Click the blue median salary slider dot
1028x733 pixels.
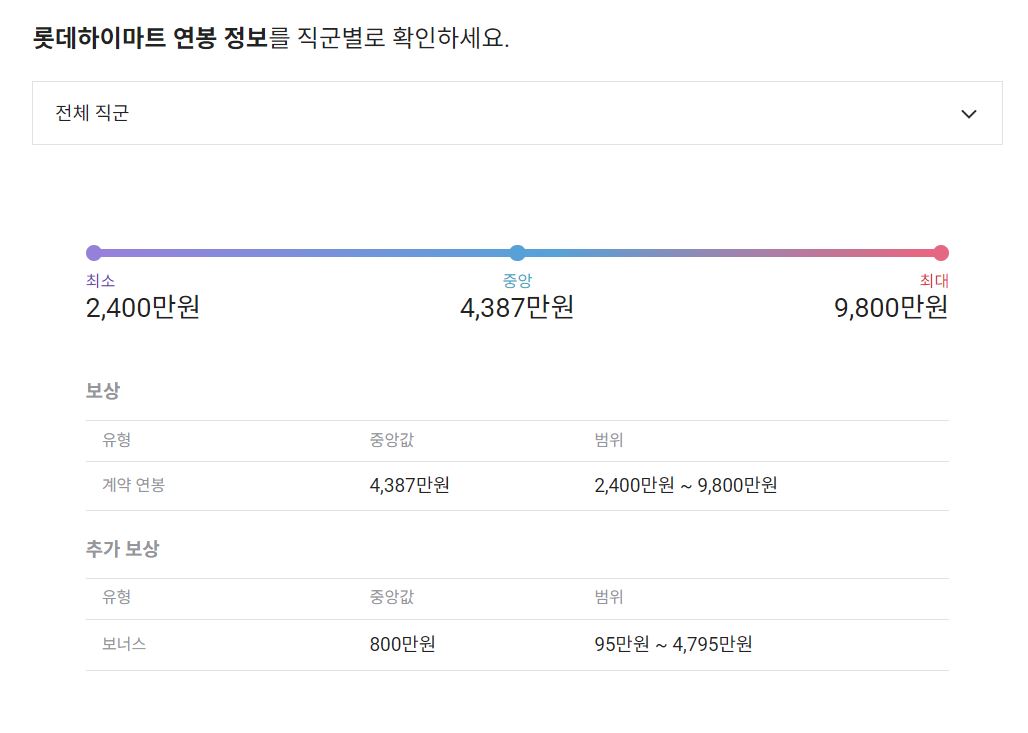tap(516, 252)
